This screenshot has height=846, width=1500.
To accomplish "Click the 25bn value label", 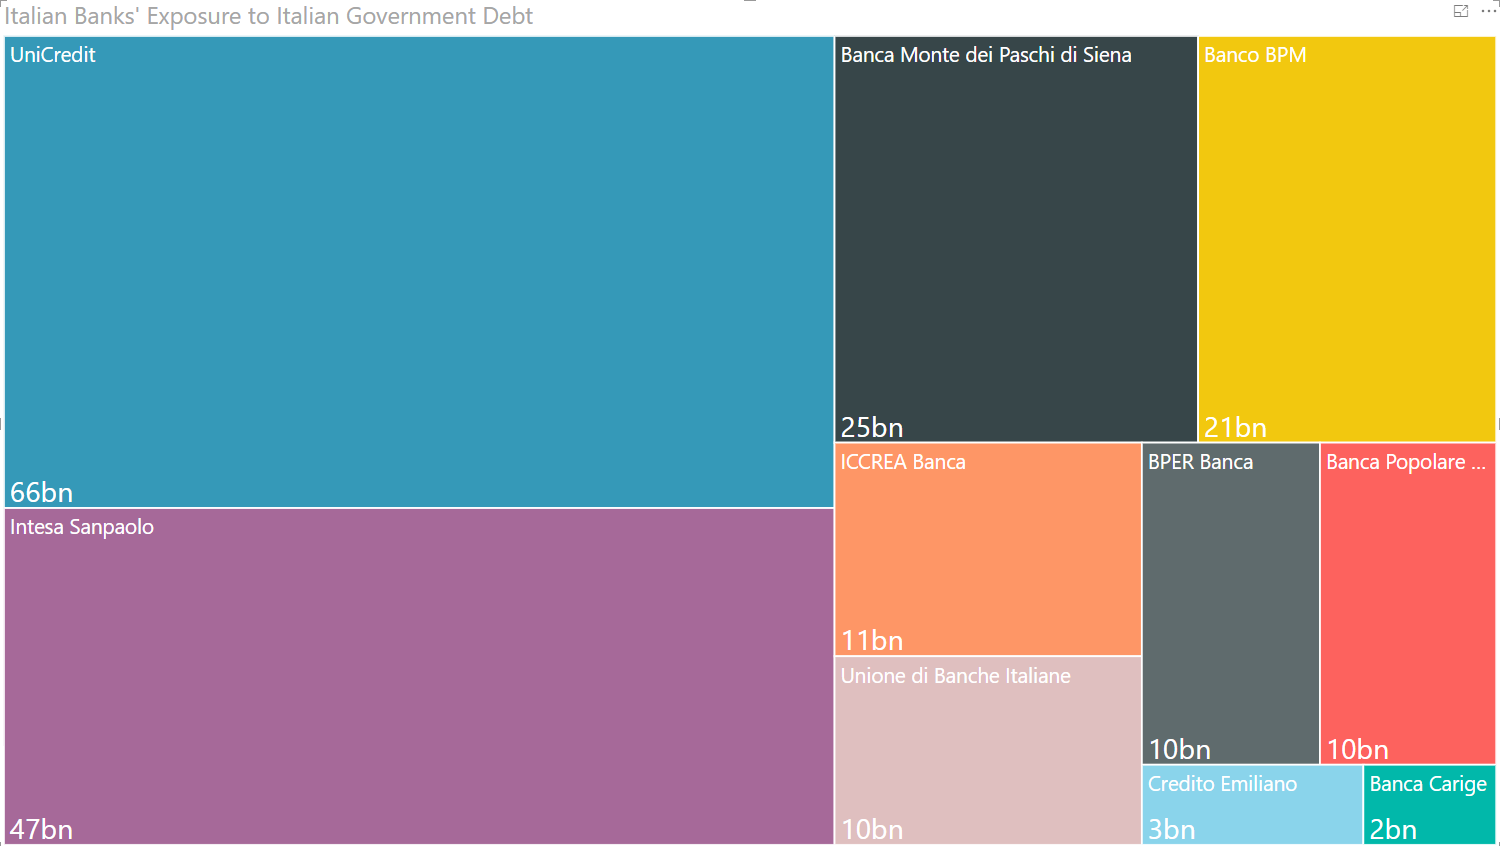I will tap(872, 427).
